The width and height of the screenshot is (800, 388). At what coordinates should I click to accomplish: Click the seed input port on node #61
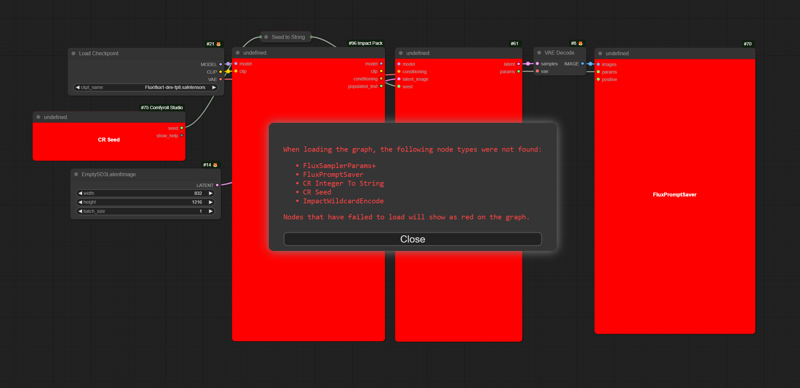click(399, 86)
